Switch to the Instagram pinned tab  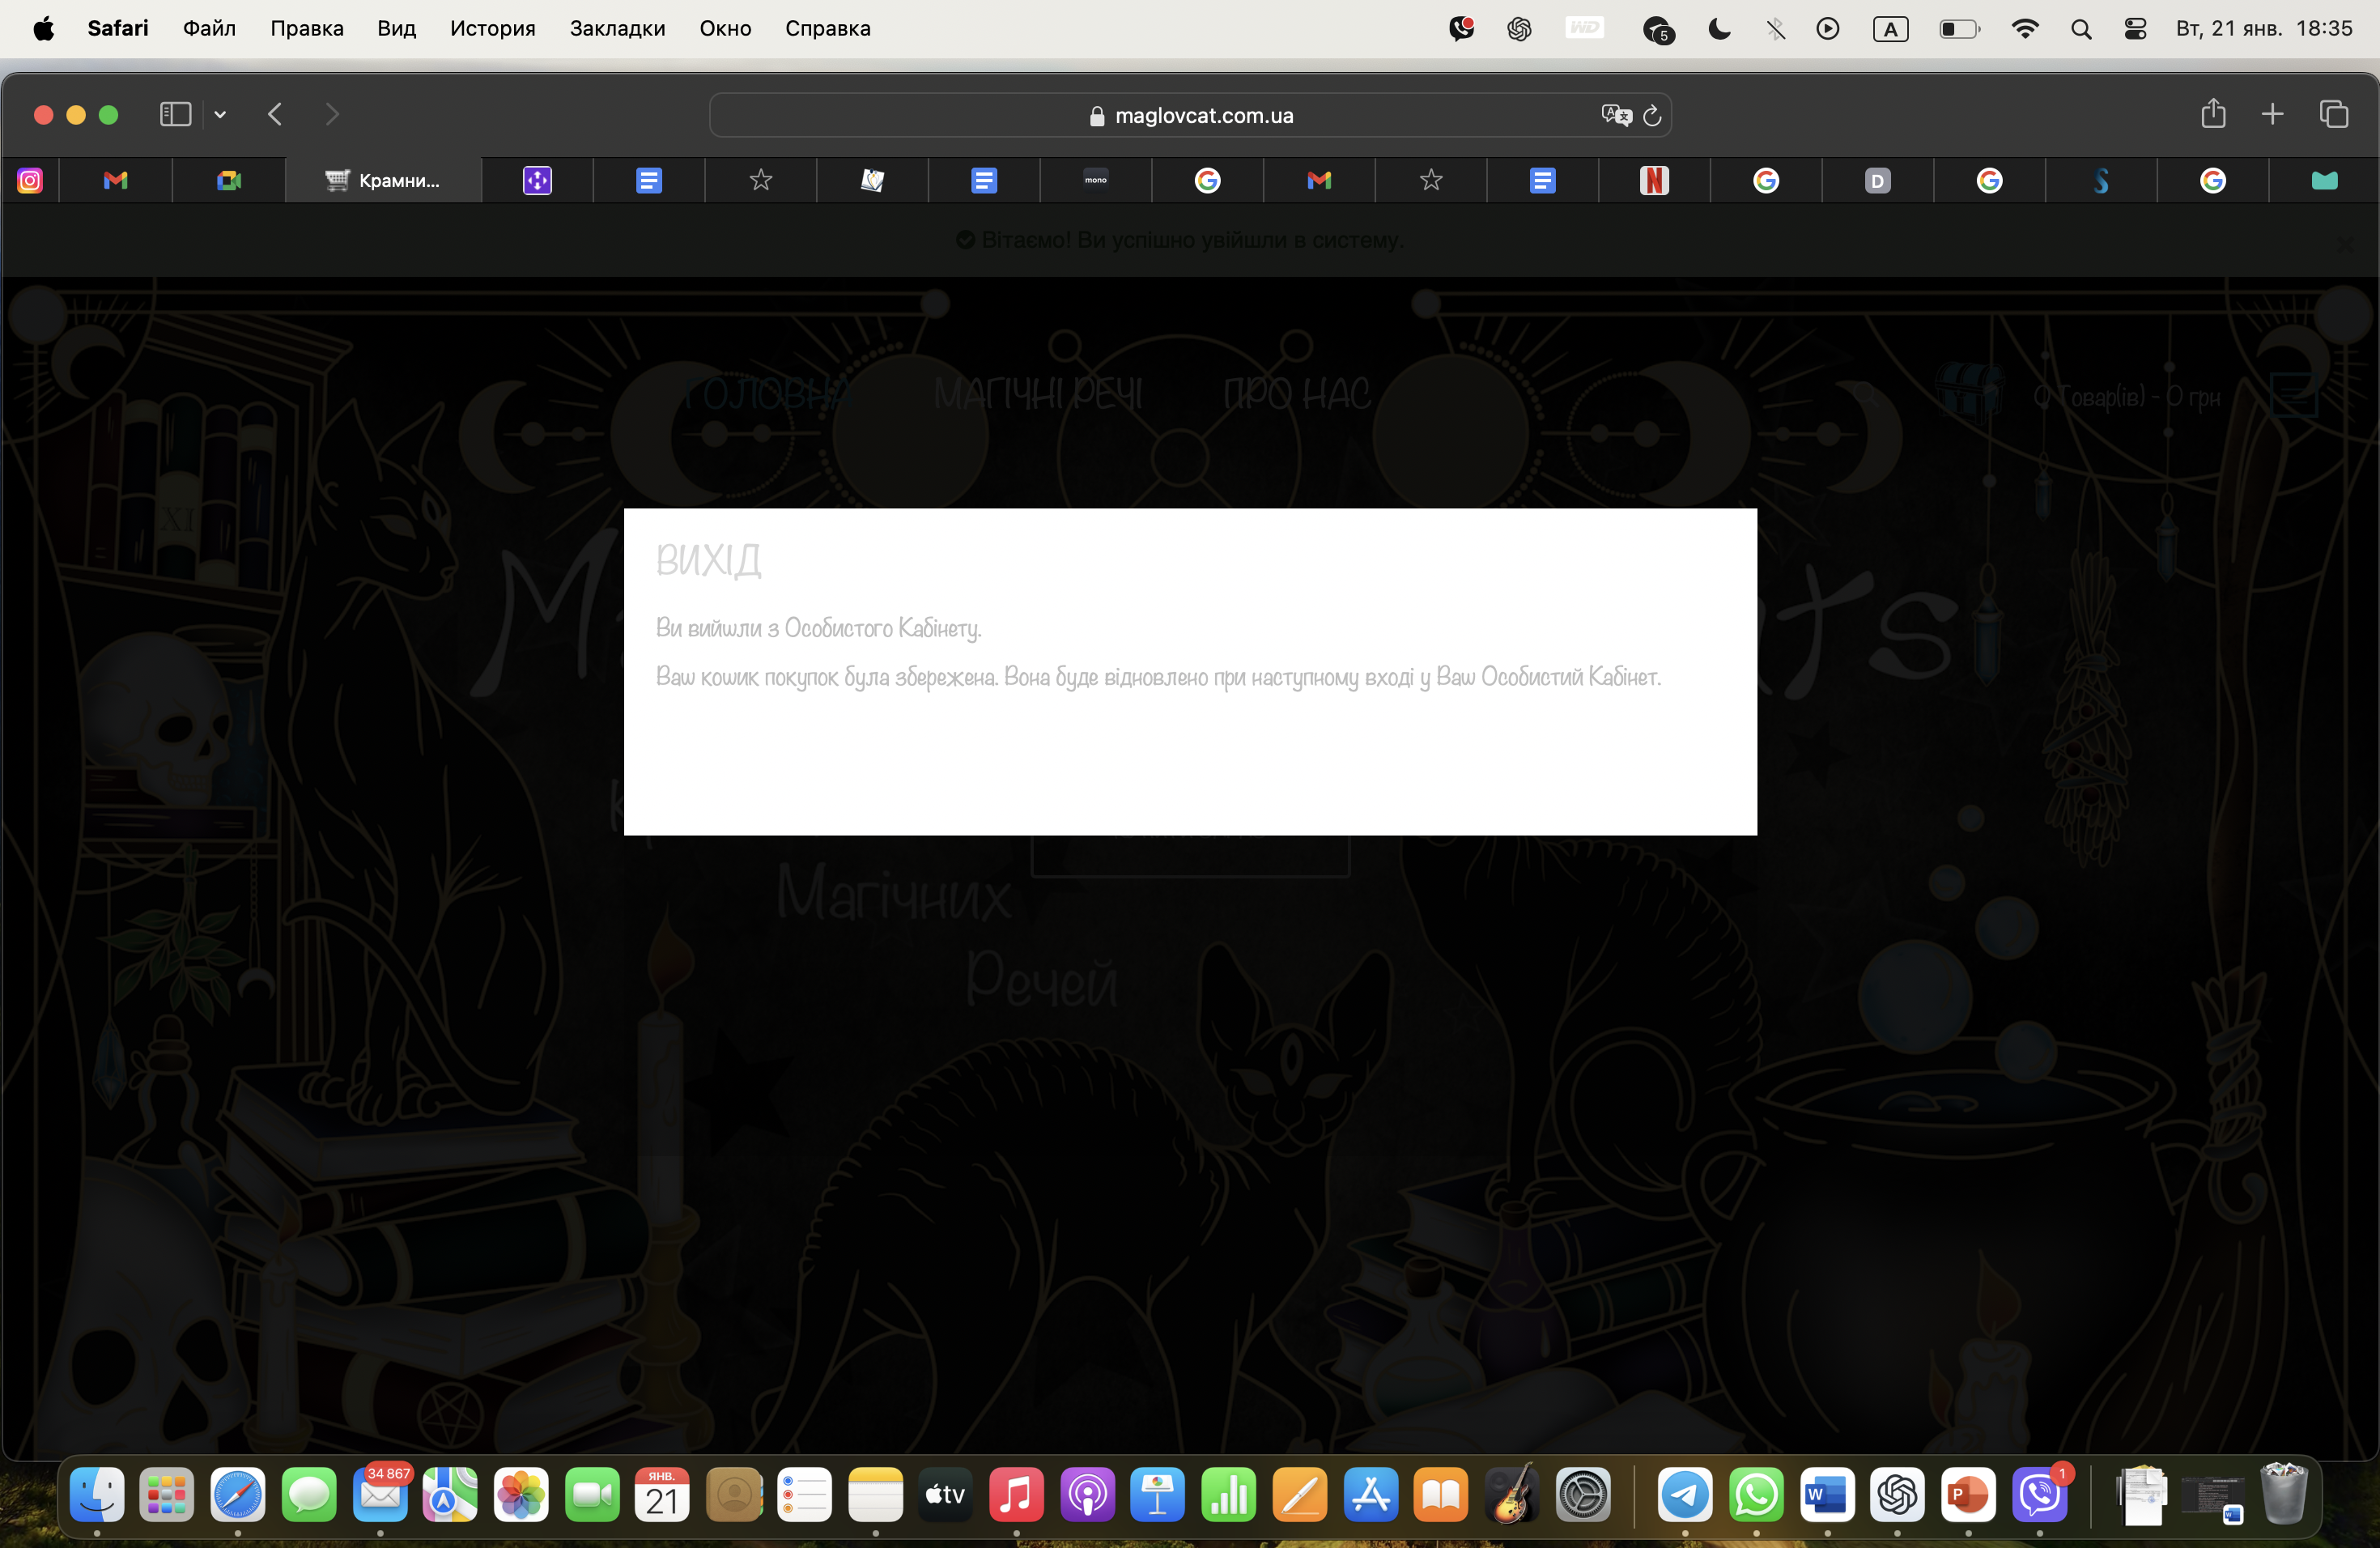[x=31, y=180]
